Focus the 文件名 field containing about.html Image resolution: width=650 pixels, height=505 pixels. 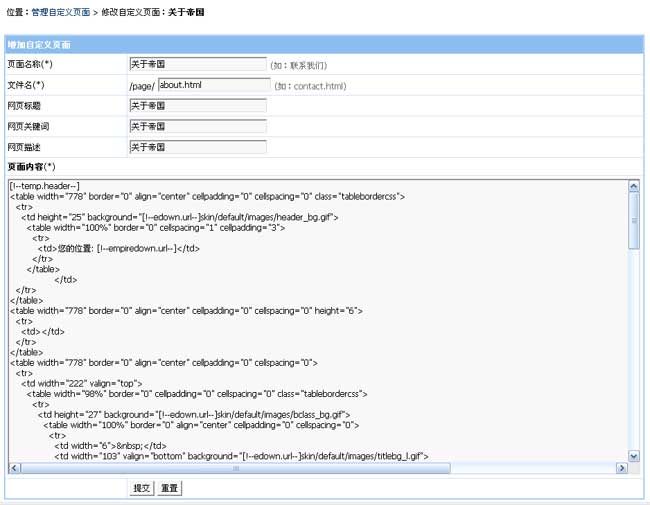212,85
